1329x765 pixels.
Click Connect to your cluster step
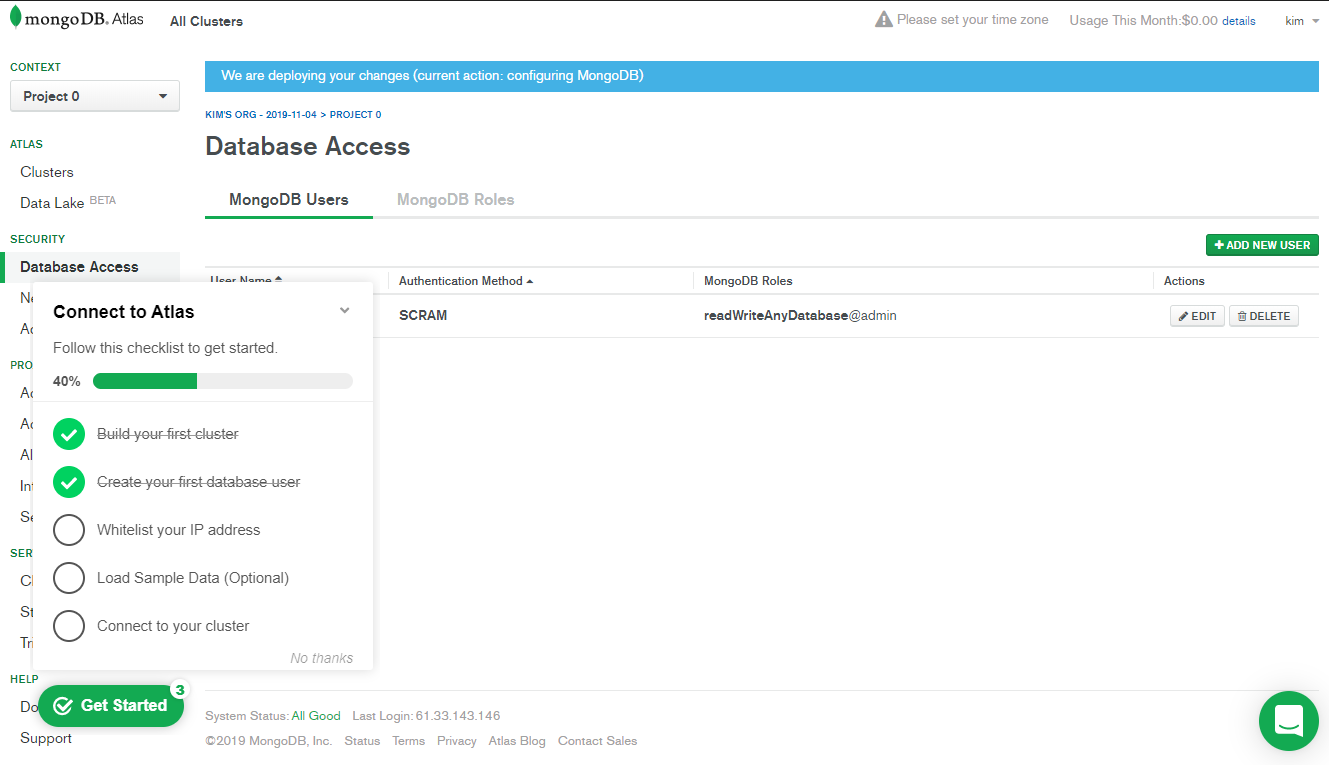point(173,626)
